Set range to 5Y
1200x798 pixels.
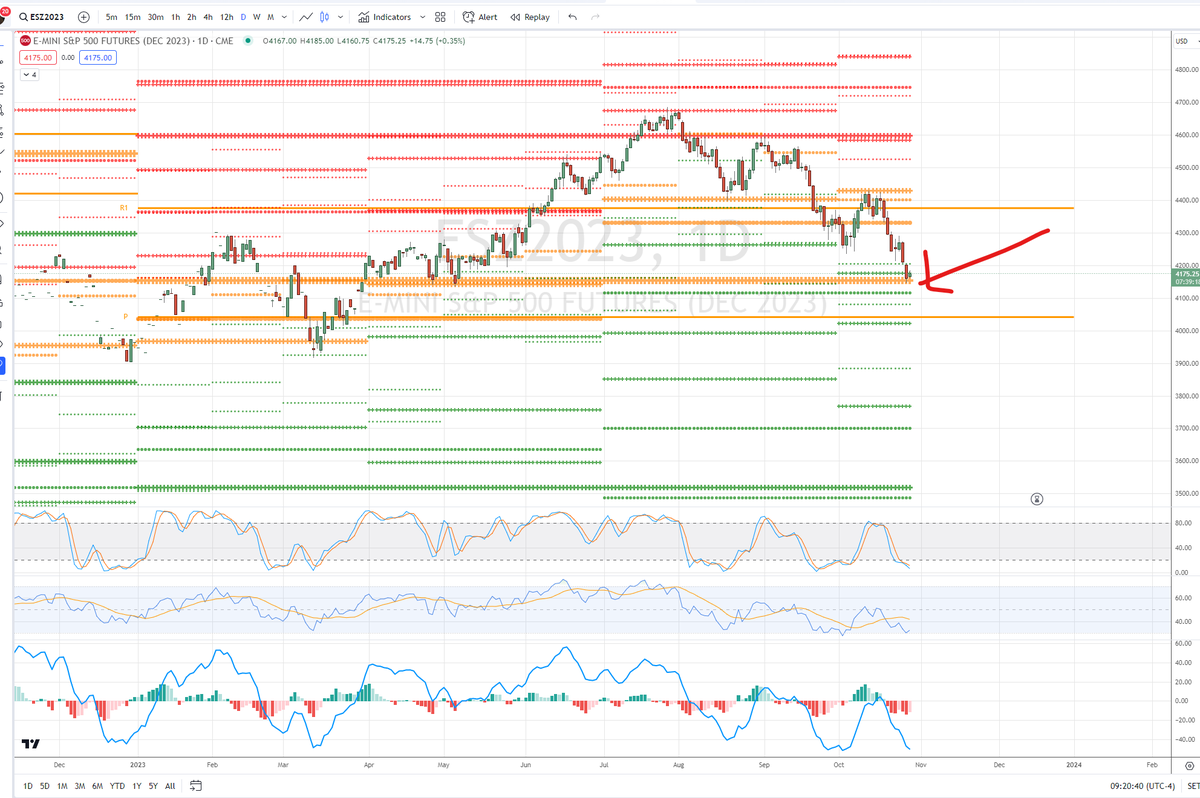[x=153, y=786]
